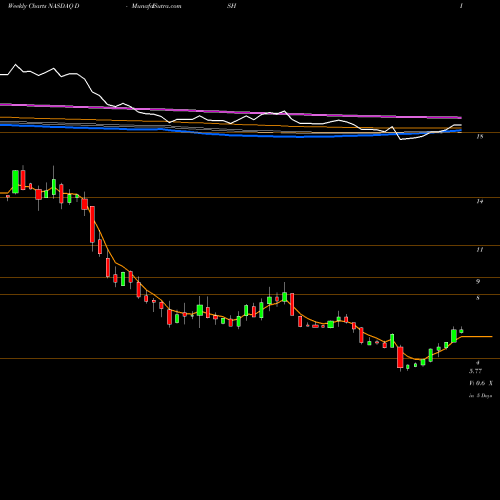Click the price axis label 18
This screenshot has width=500, height=500.
click(x=480, y=136)
